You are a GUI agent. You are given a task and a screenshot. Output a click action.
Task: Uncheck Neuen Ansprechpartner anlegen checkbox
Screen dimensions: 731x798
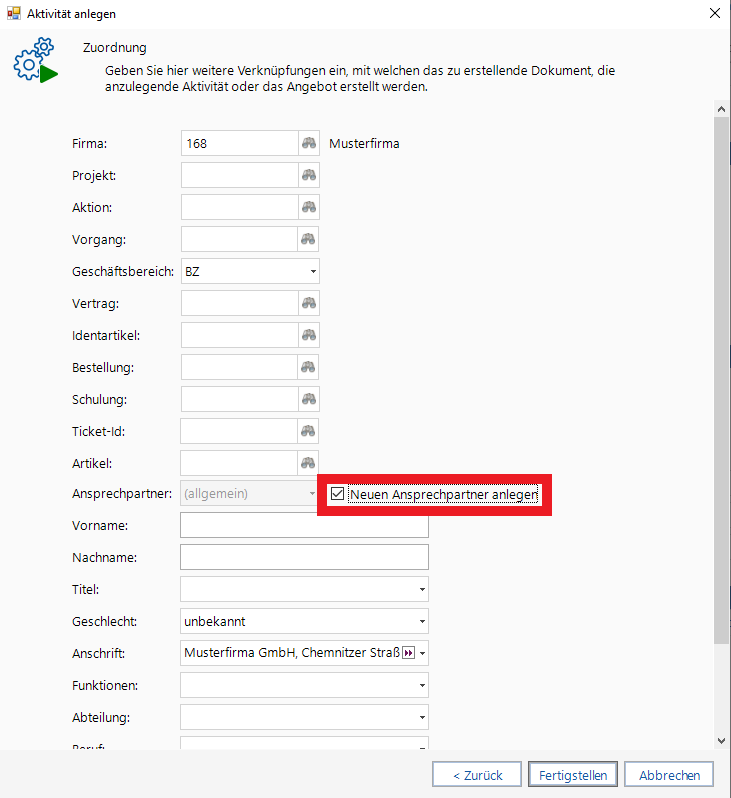pos(338,494)
